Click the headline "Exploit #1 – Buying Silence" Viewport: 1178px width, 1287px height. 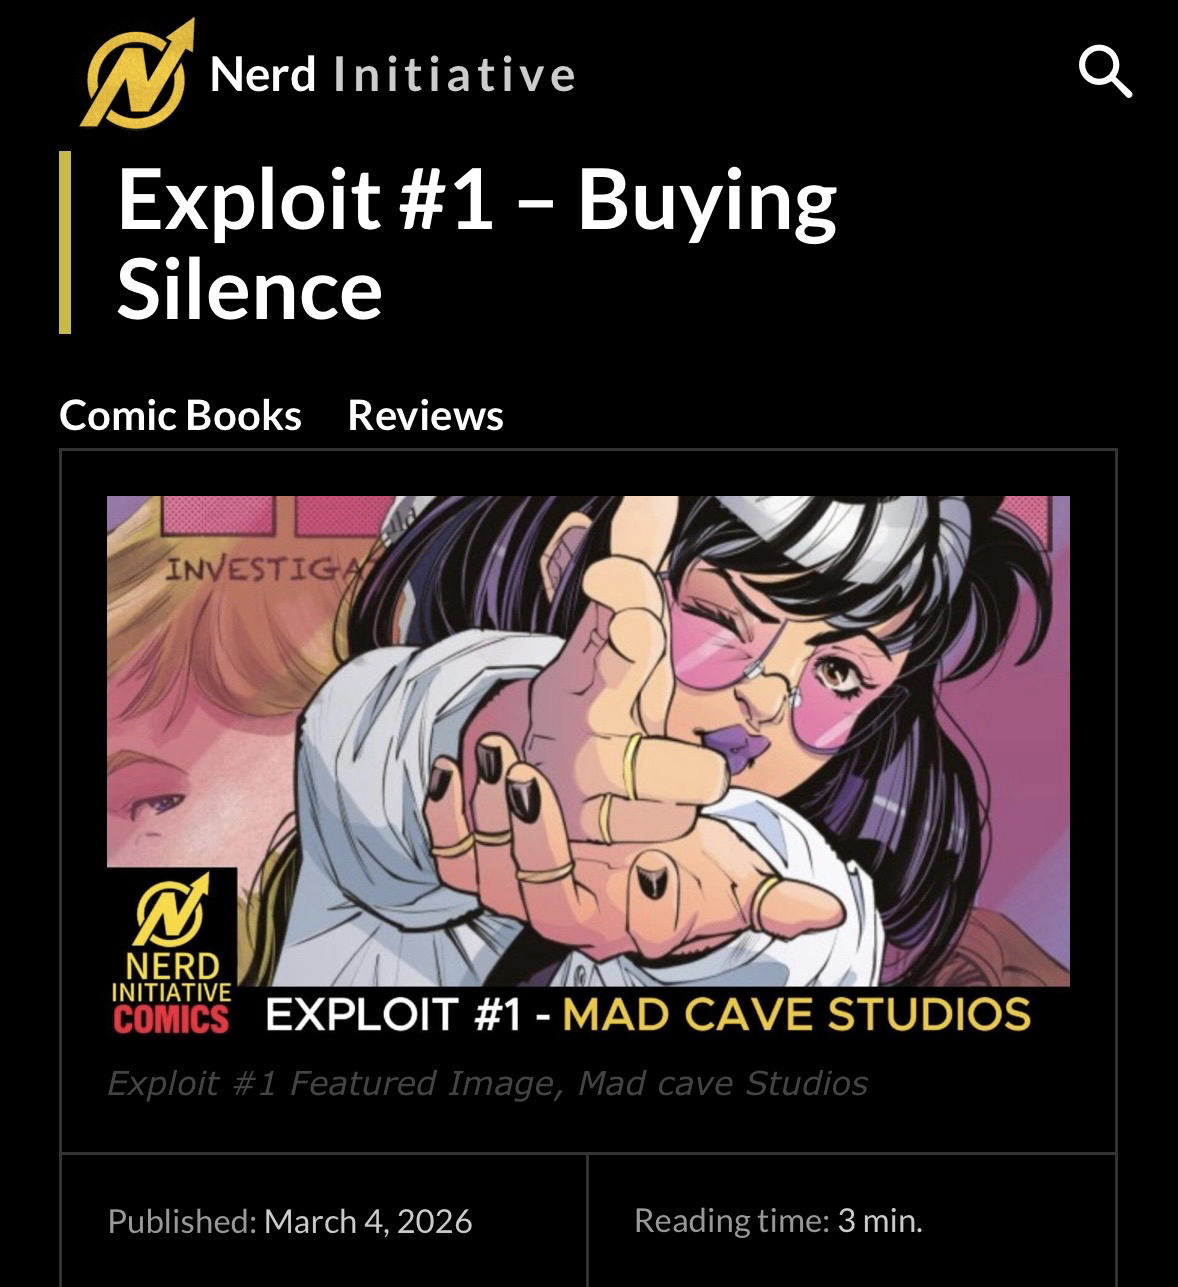[x=477, y=242]
